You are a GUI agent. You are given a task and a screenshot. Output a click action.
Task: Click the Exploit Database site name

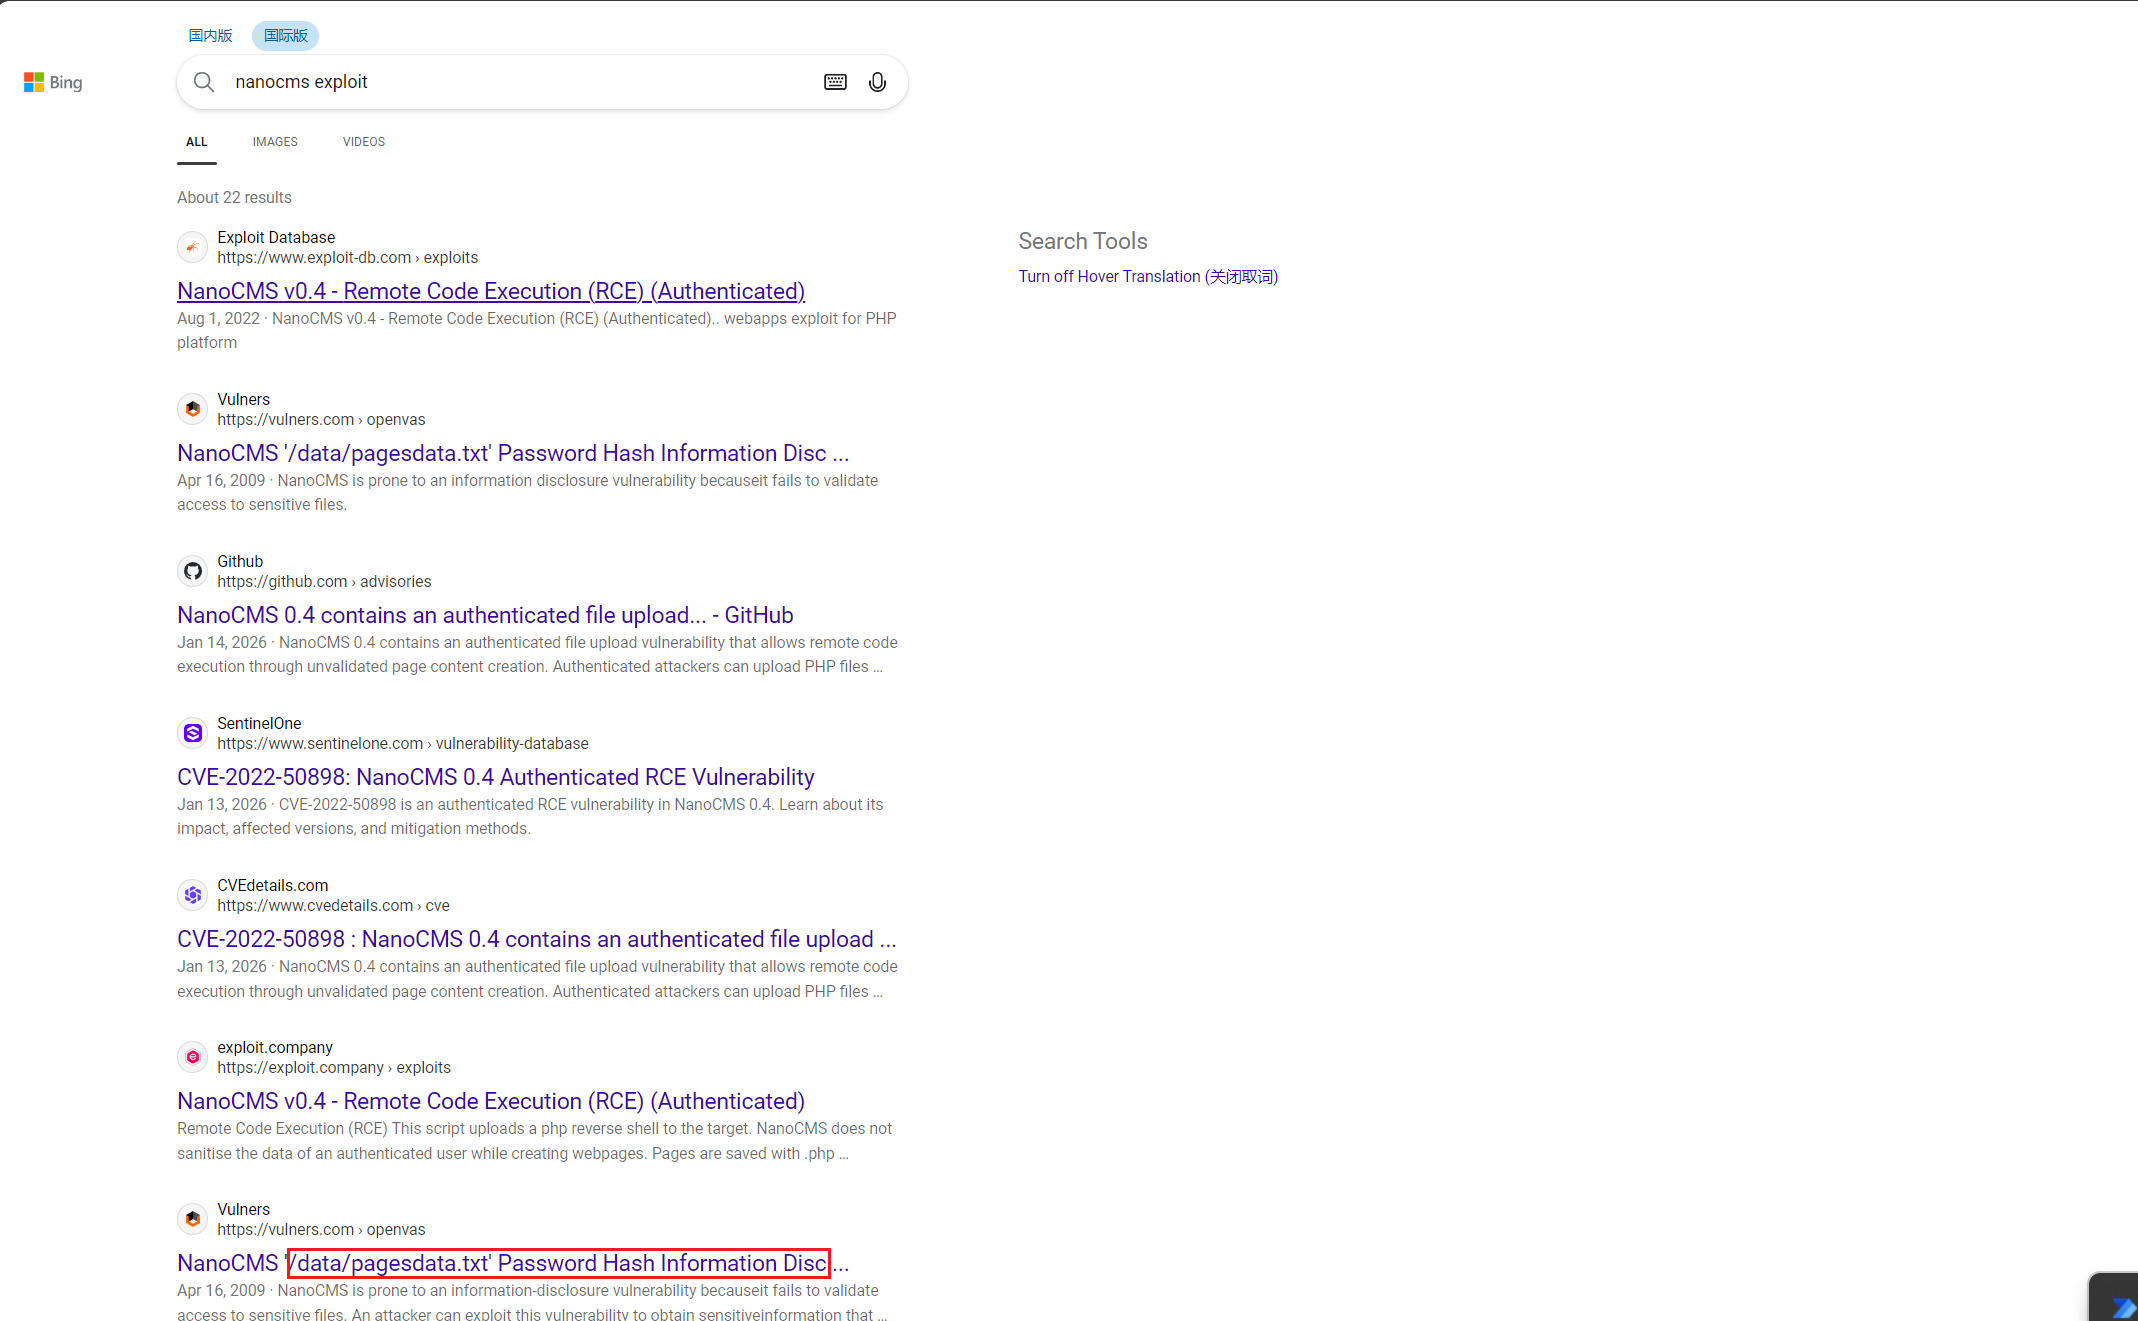pos(276,237)
